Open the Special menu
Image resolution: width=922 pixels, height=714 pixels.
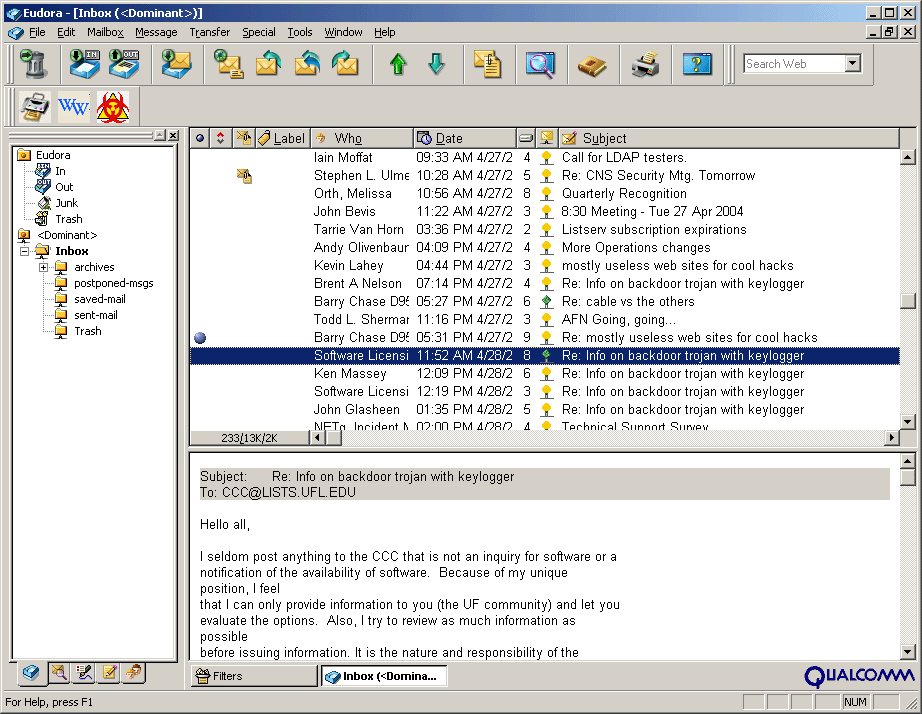pos(259,32)
